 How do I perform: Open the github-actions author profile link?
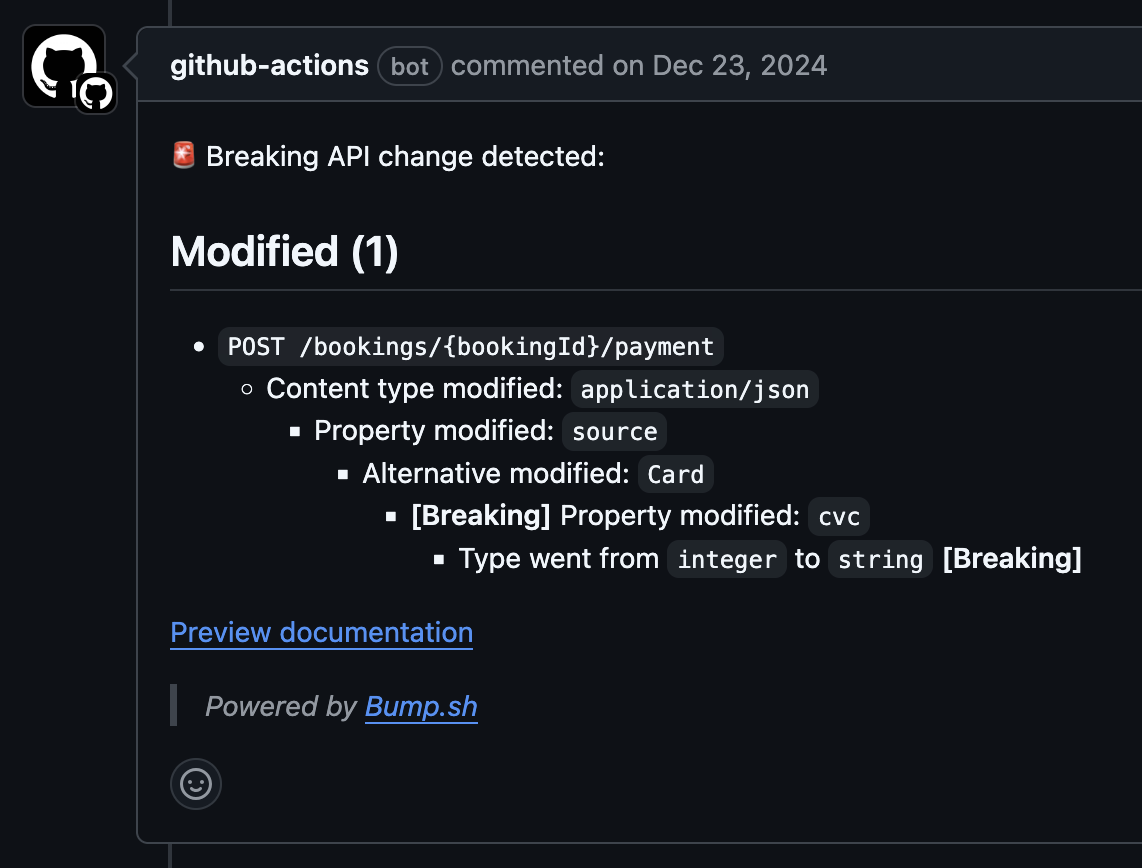269,66
